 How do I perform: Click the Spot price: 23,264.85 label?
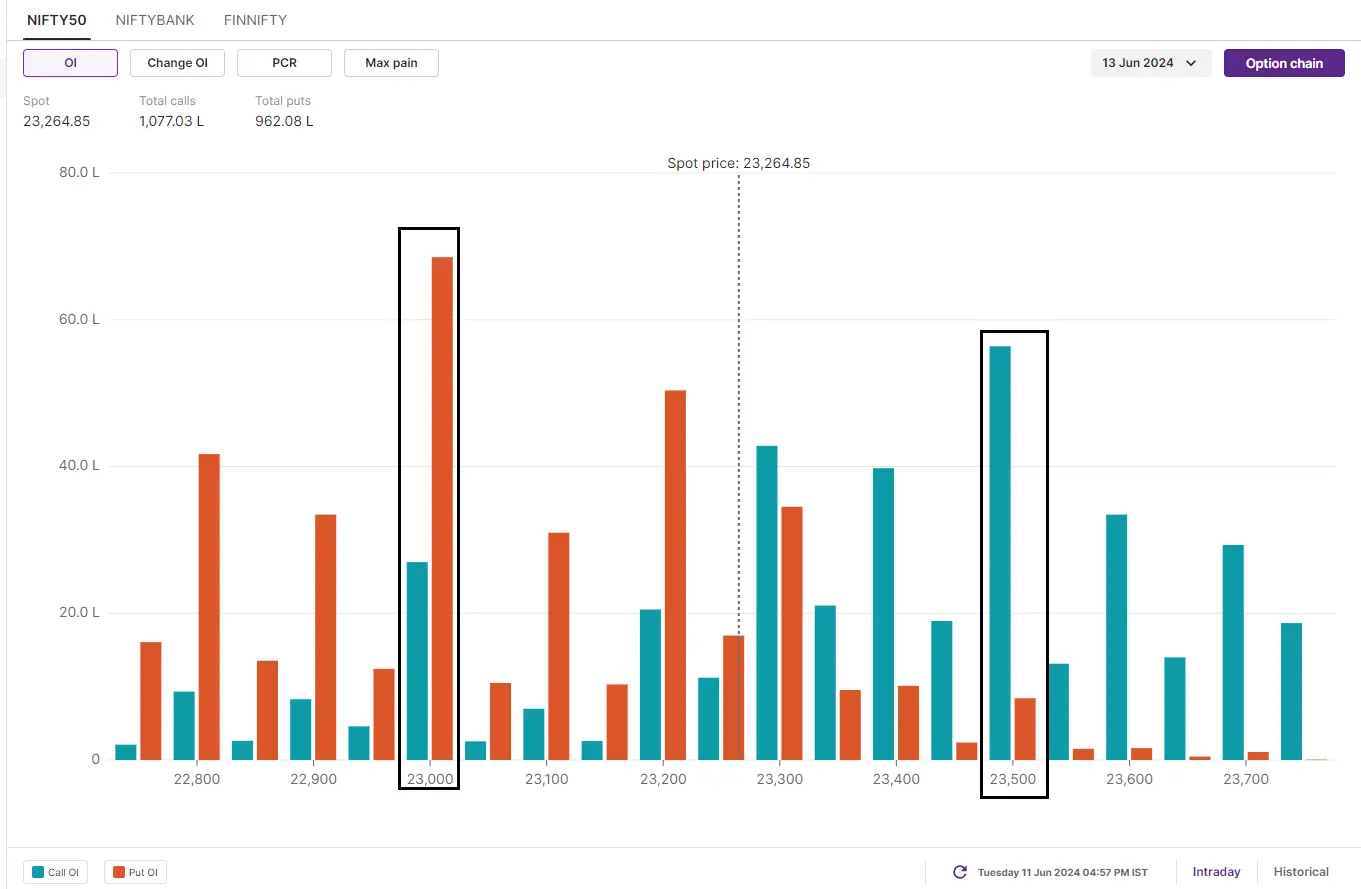[739, 163]
